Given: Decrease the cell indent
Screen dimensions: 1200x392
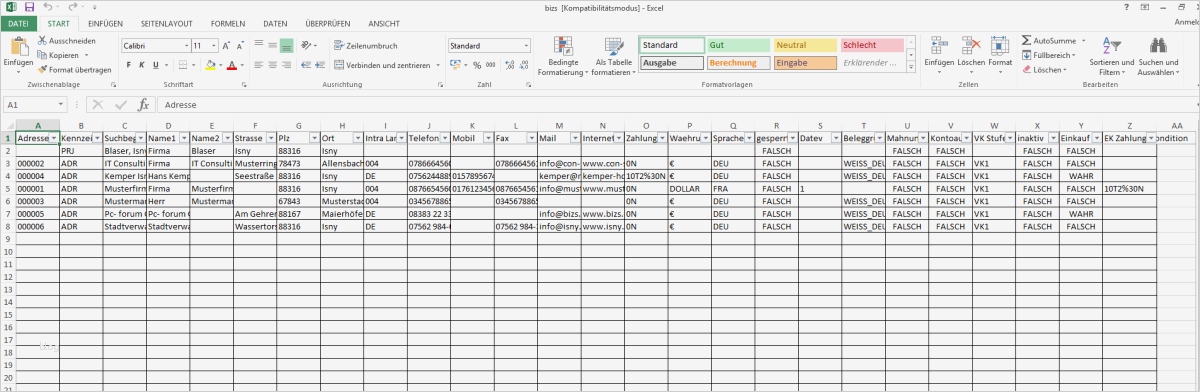Looking at the screenshot, I should coord(305,65).
